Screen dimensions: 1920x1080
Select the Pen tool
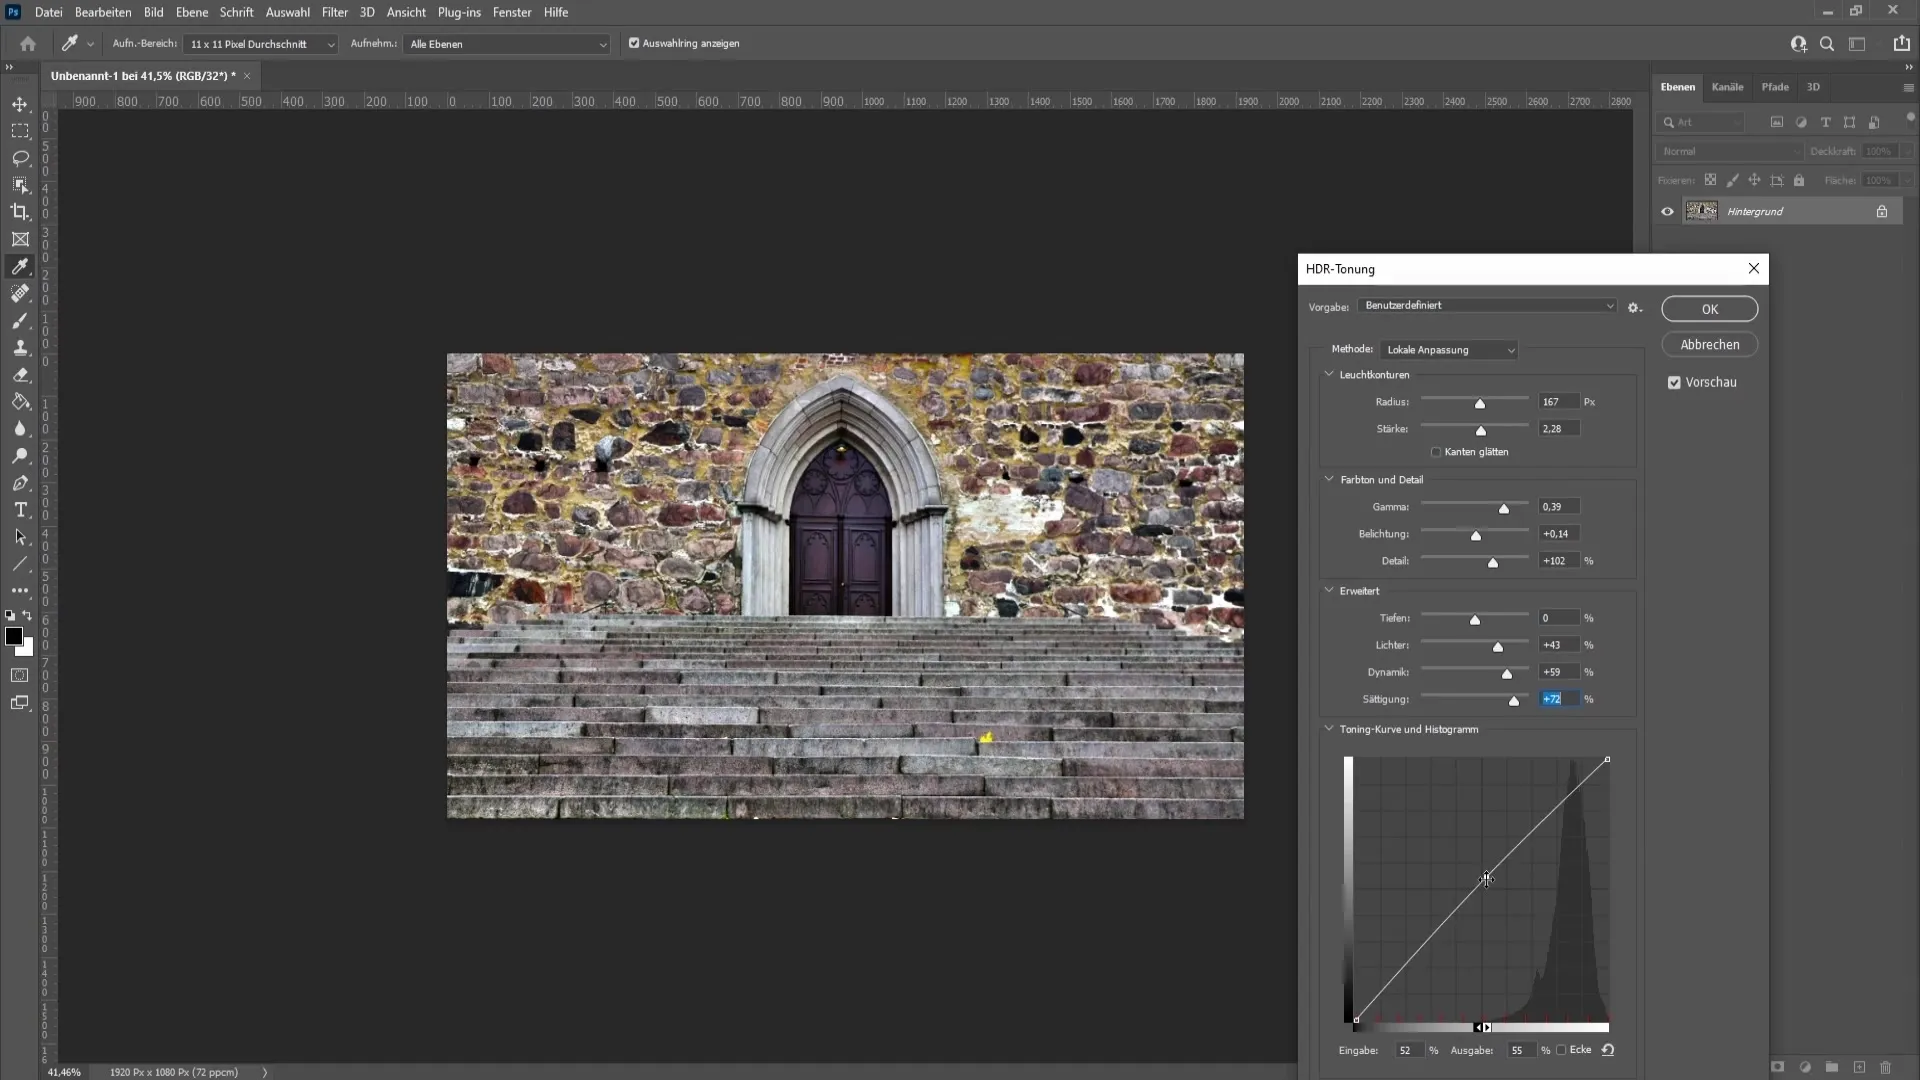[x=20, y=483]
